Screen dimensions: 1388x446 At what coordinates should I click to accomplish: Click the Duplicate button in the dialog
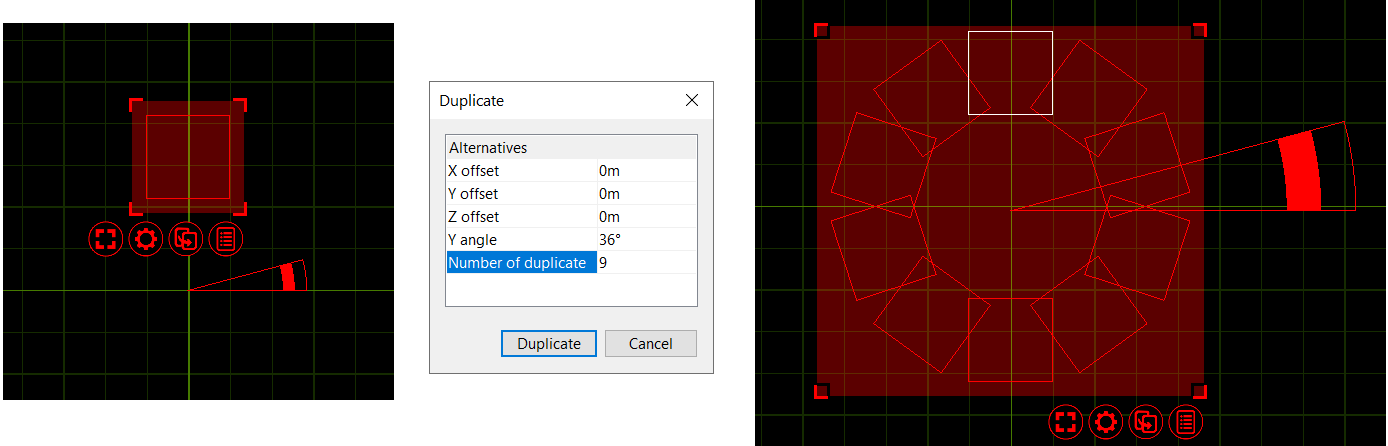[548, 343]
